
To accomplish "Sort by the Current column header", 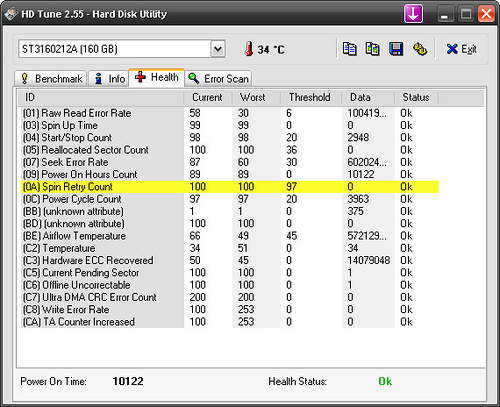I will click(x=207, y=97).
